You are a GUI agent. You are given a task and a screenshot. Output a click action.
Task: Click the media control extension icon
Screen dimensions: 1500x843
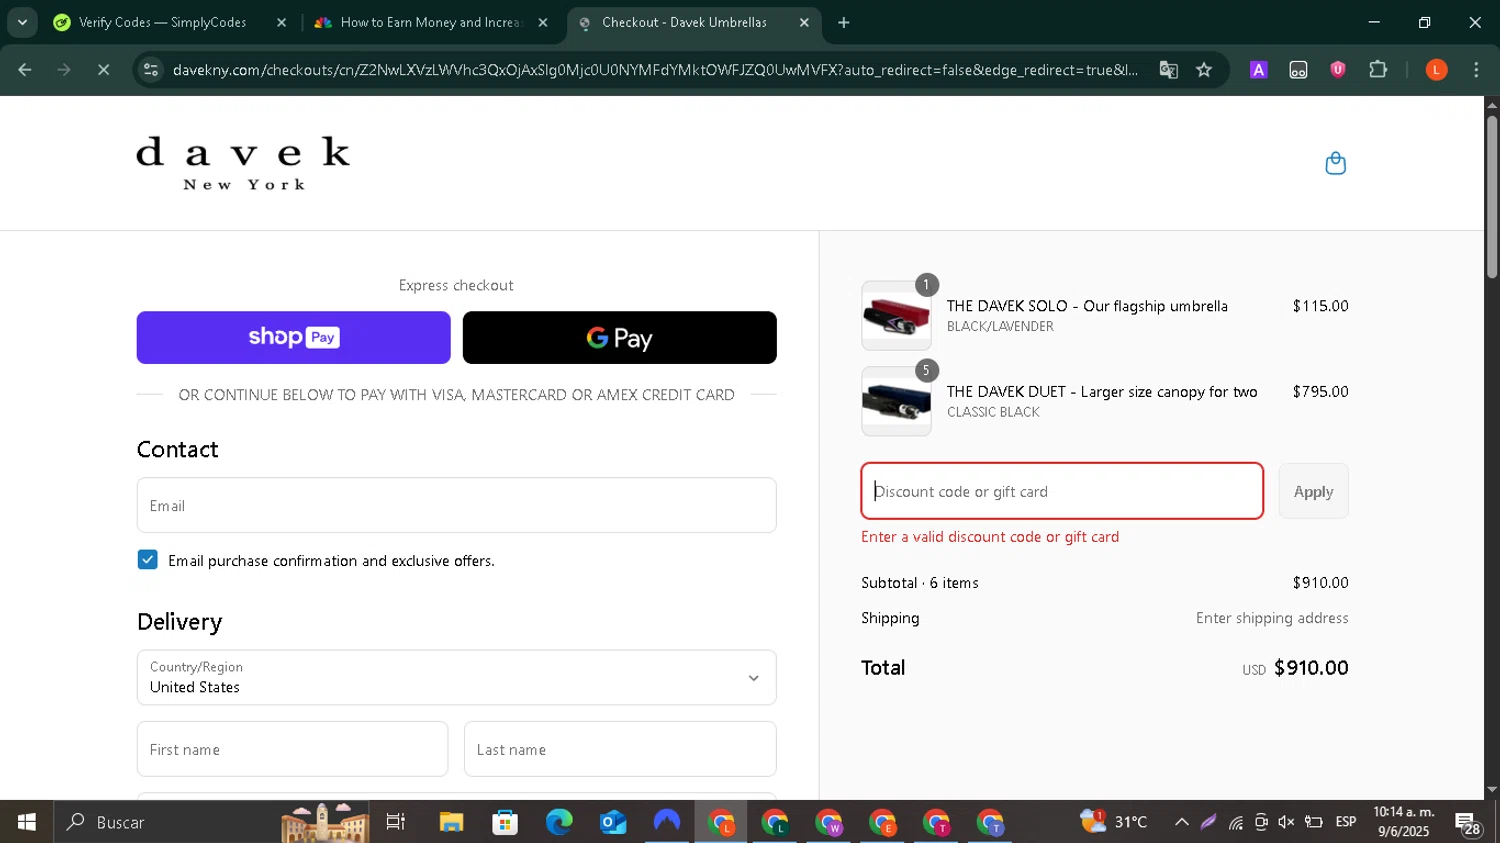click(1298, 70)
